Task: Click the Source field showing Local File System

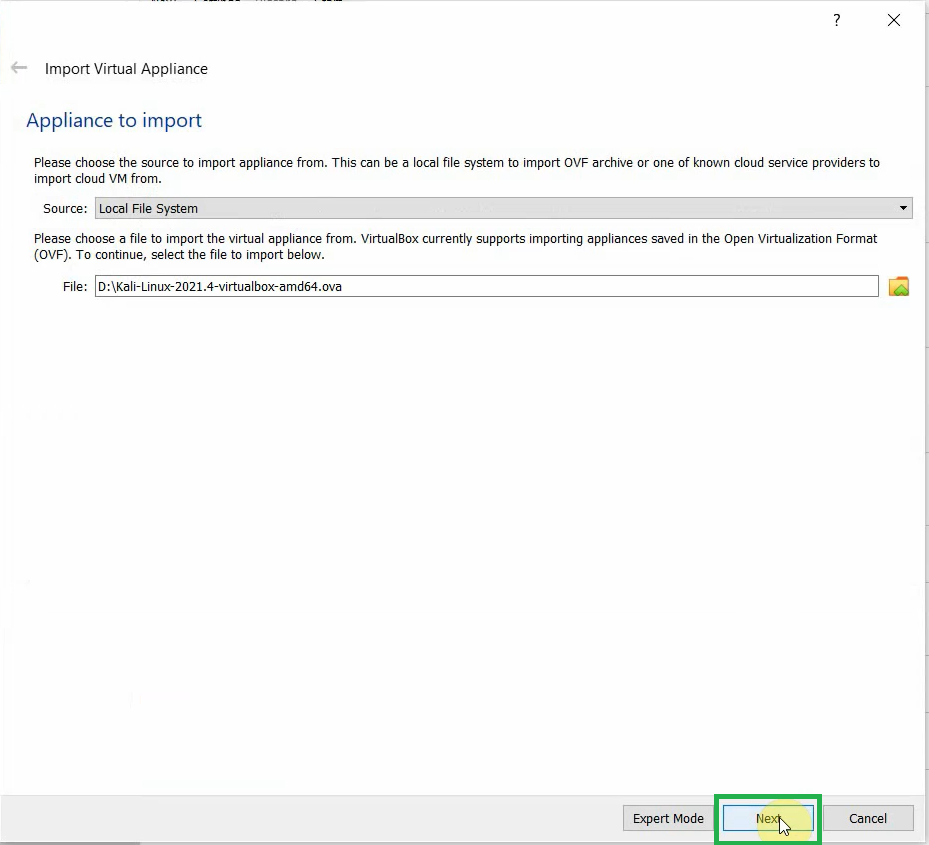Action: 500,208
